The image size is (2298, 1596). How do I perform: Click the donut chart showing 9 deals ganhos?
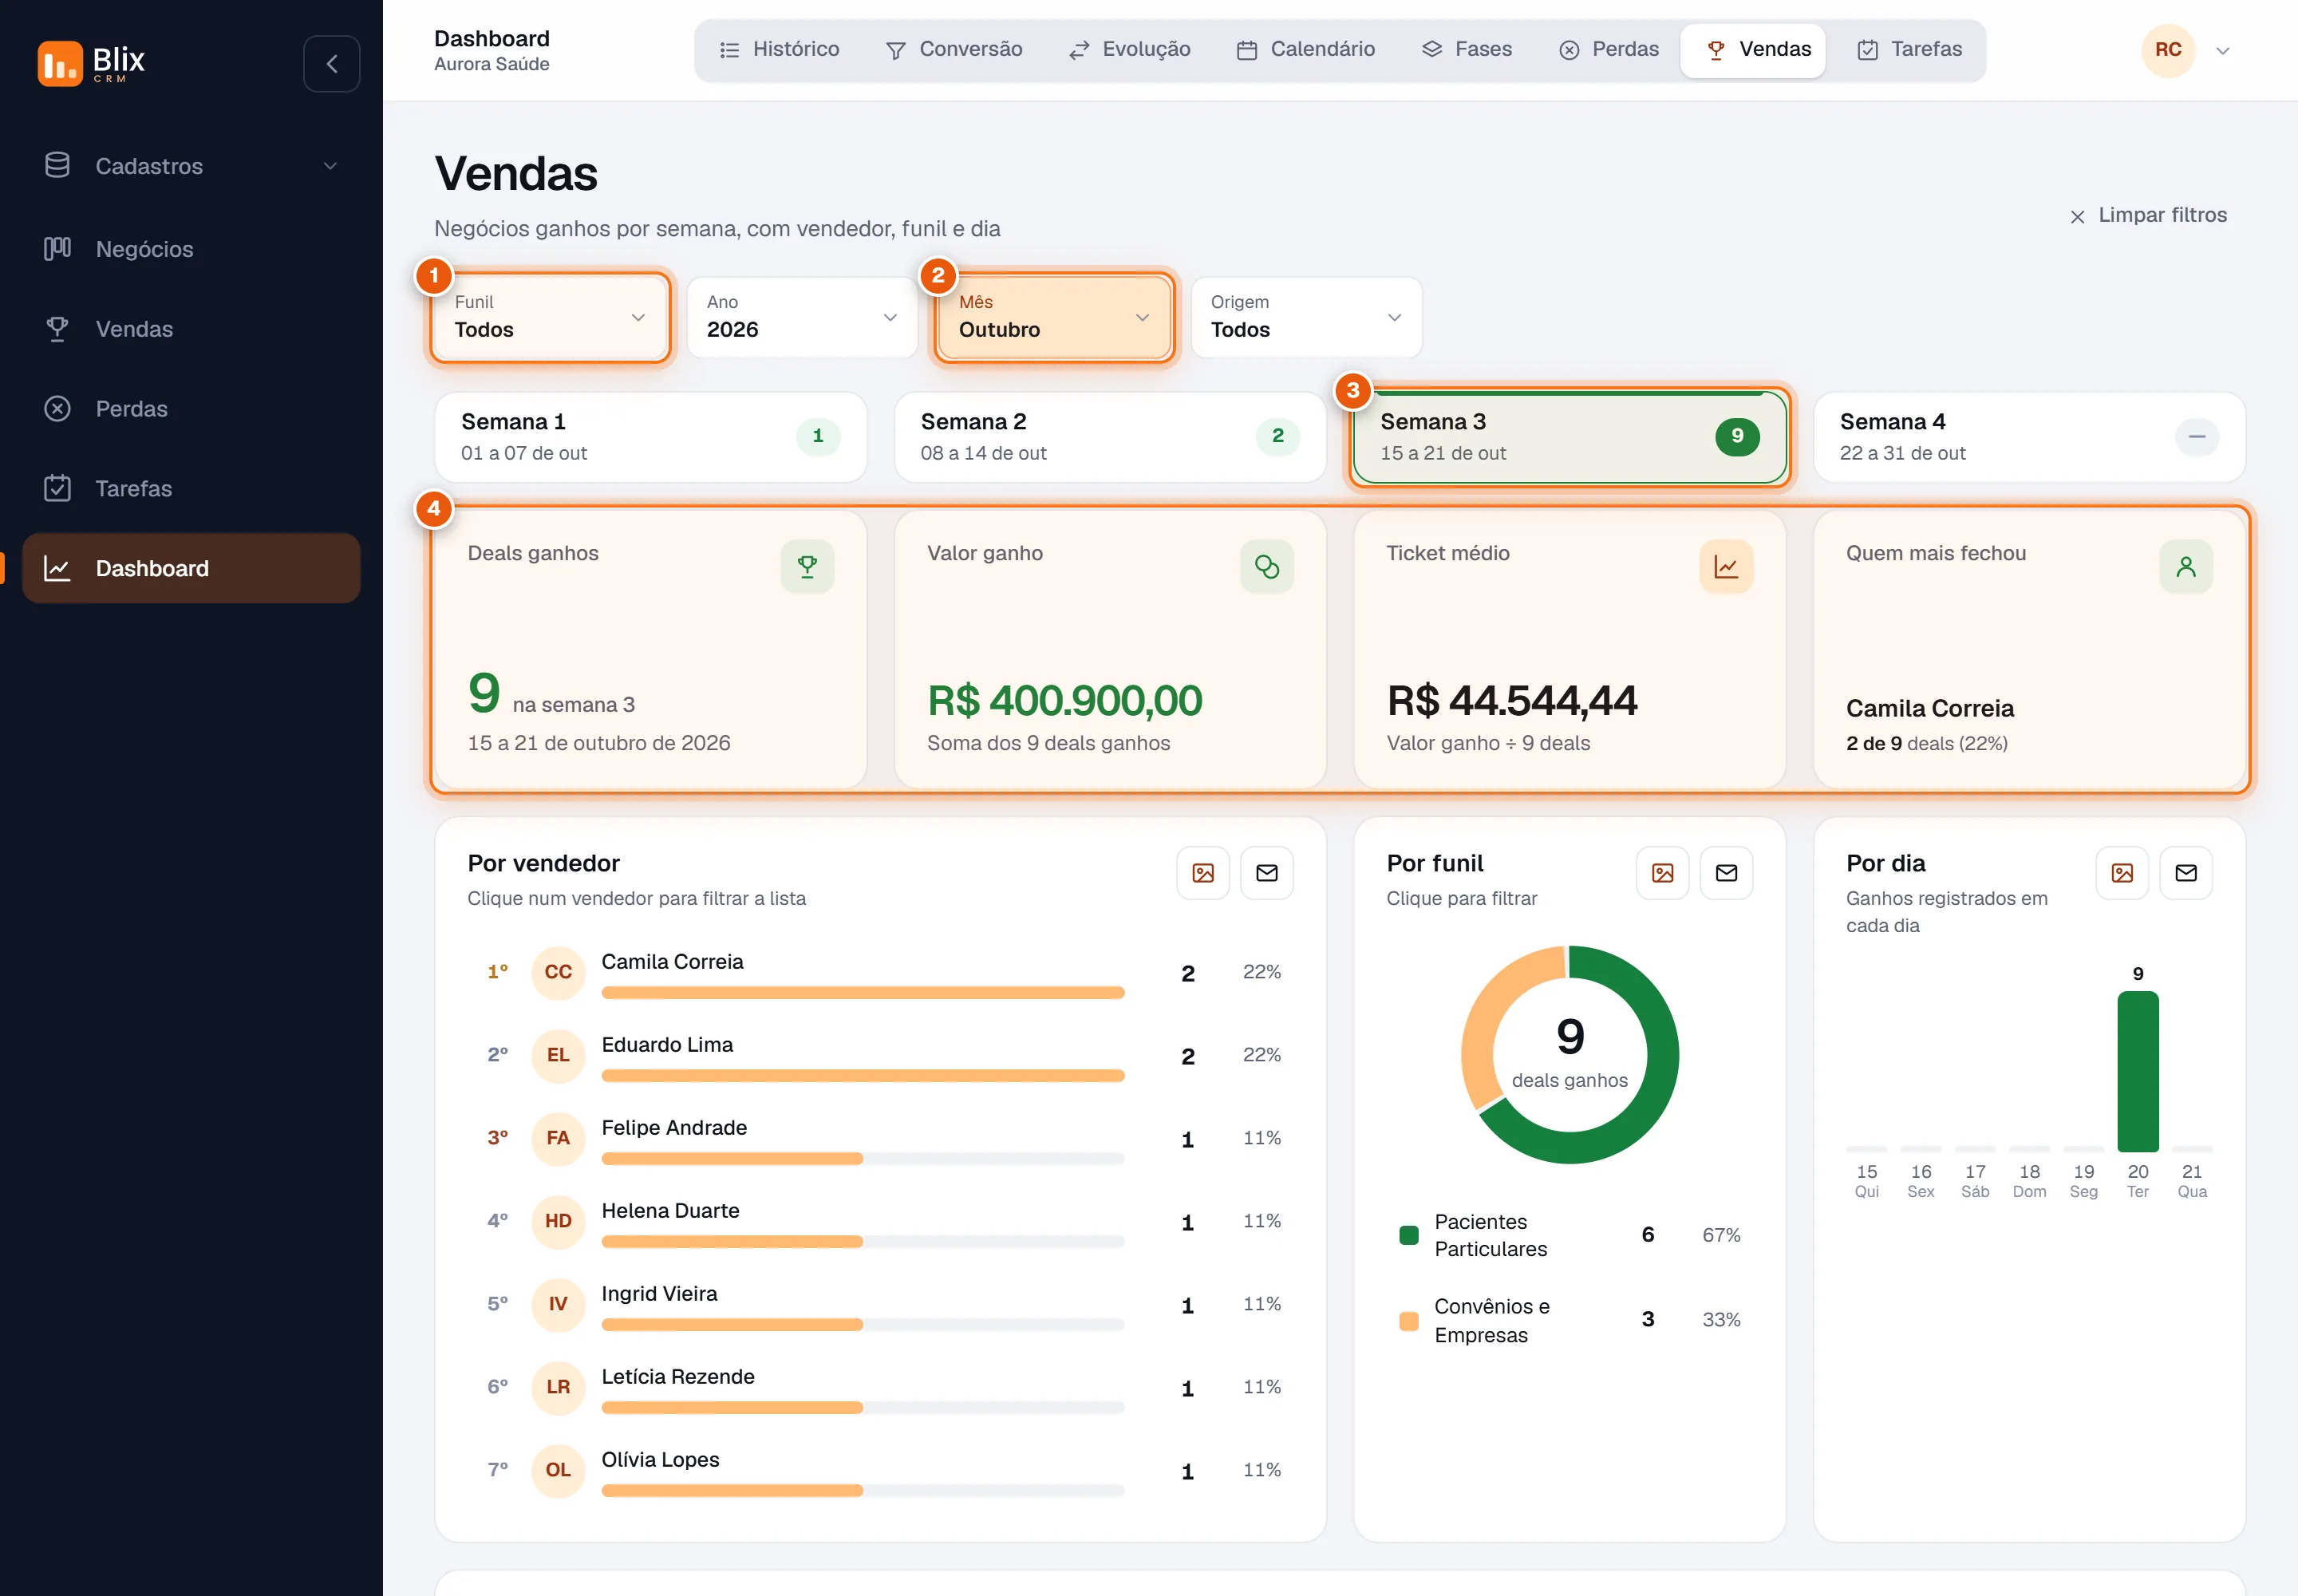click(1570, 1055)
